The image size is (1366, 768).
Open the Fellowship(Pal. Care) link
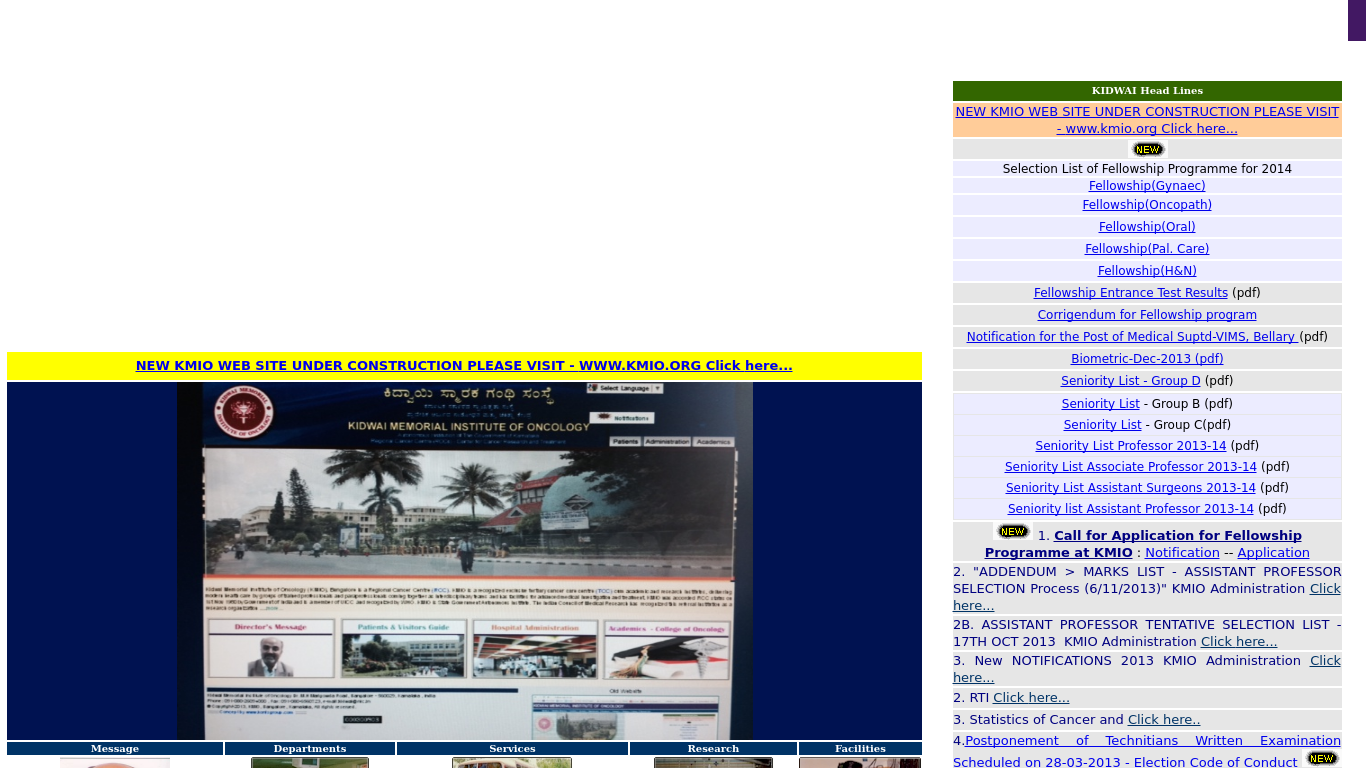tap(1147, 249)
